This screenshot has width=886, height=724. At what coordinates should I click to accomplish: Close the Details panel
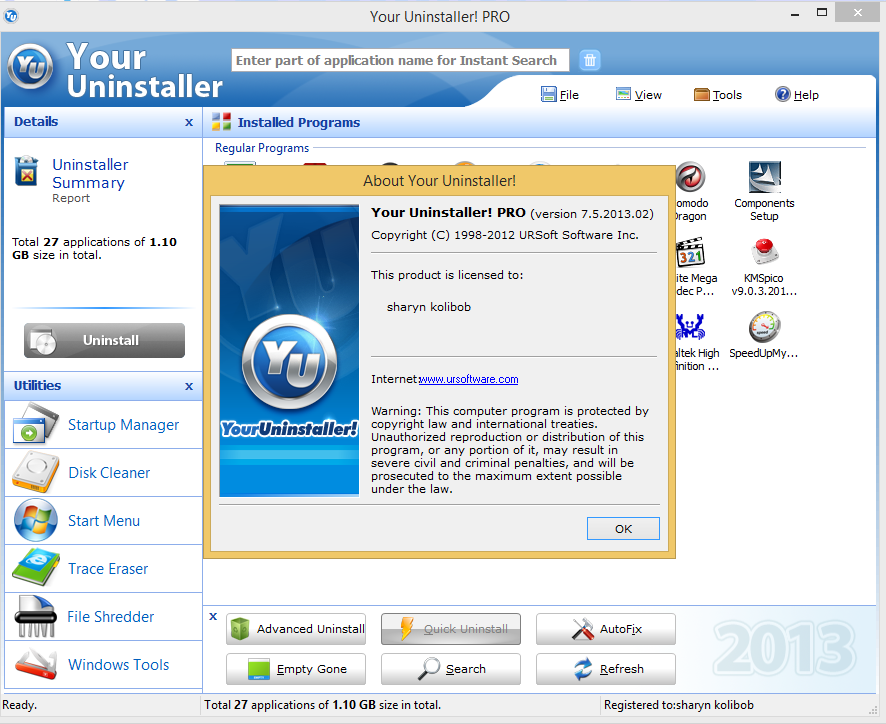coord(189,122)
